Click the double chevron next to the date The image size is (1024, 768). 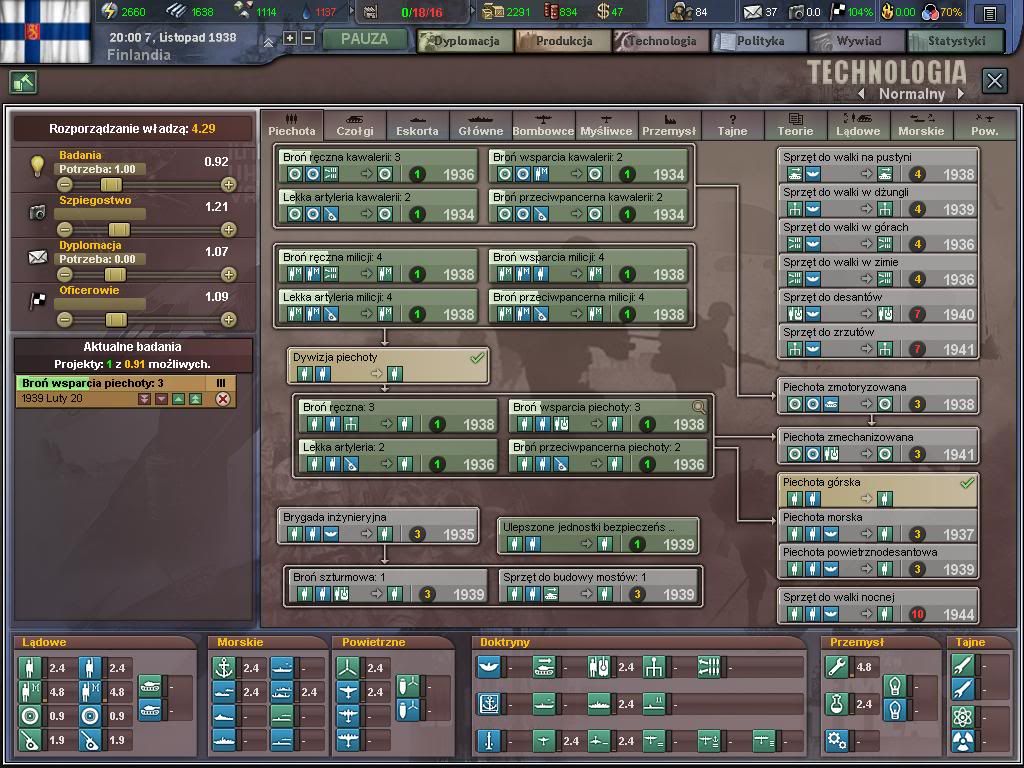click(268, 41)
